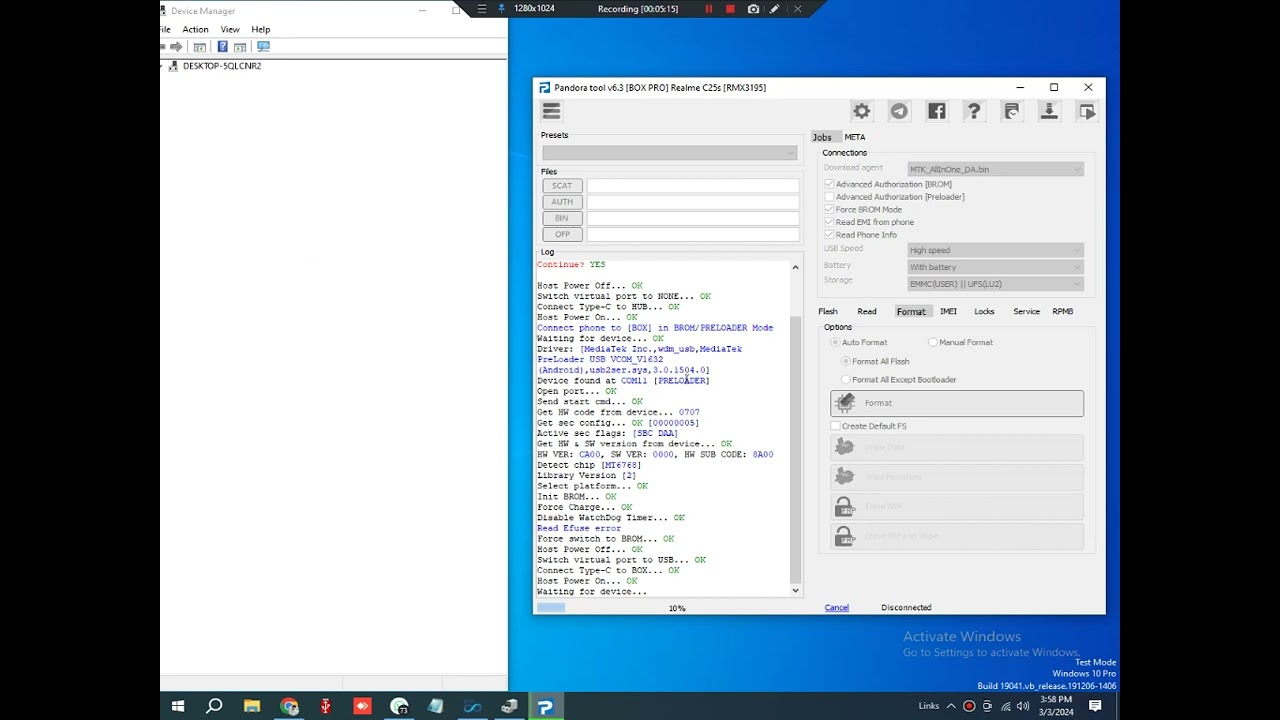
Task: Click the SCAT file button
Action: click(x=562, y=185)
